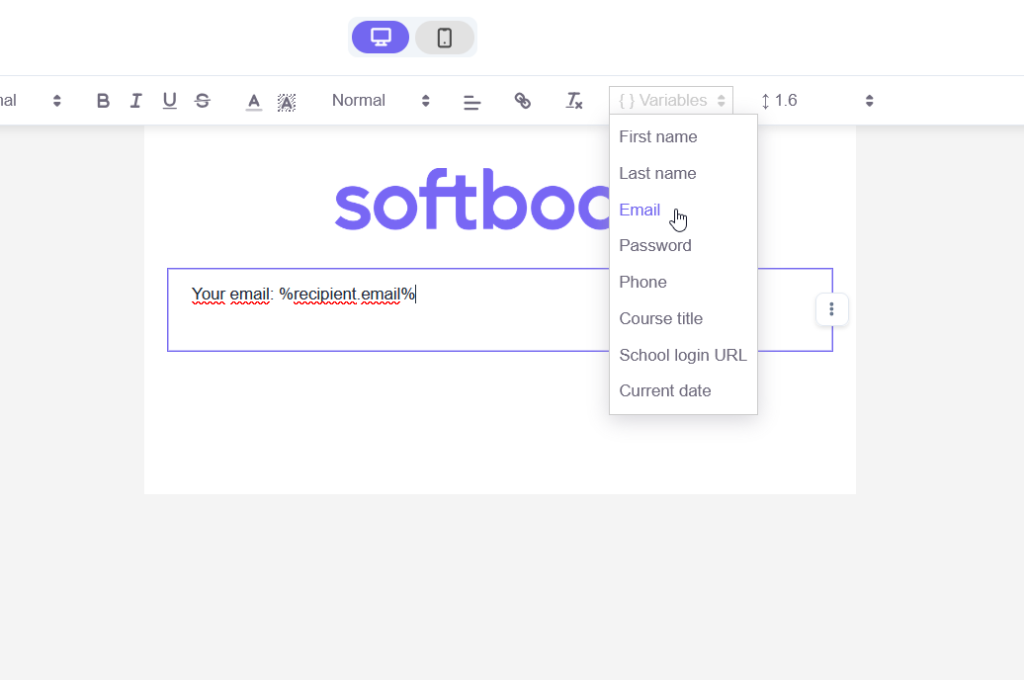Insert the First name variable
The width and height of the screenshot is (1024, 680).
point(658,137)
